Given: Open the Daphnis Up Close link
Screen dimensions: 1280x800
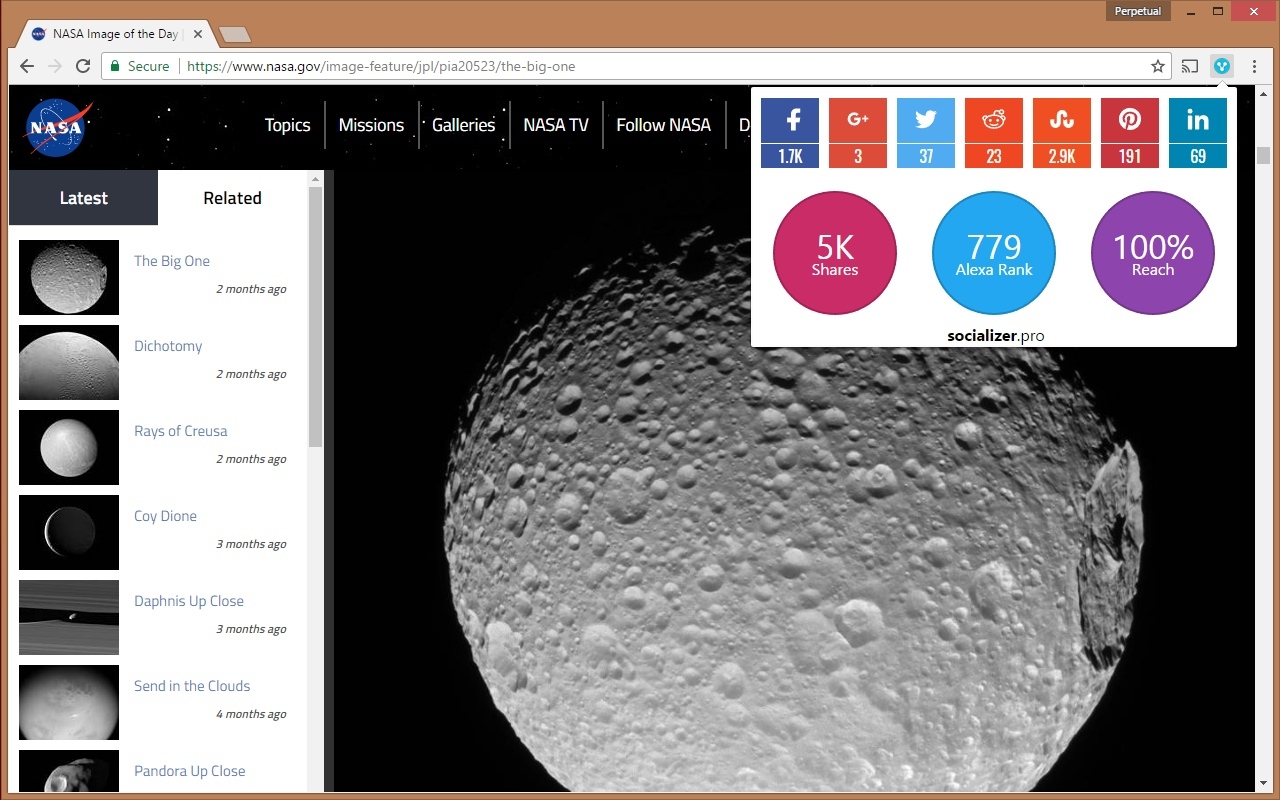Looking at the screenshot, I should pyautogui.click(x=189, y=601).
